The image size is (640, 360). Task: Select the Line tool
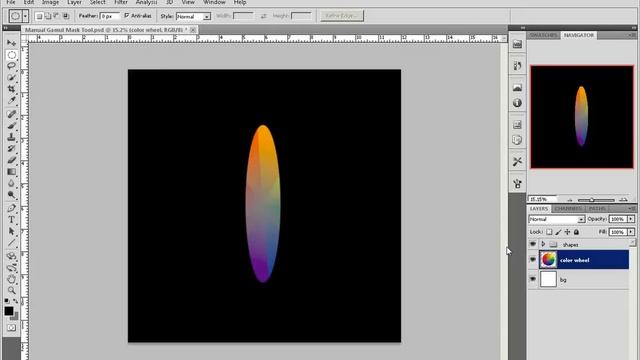[x=11, y=243]
